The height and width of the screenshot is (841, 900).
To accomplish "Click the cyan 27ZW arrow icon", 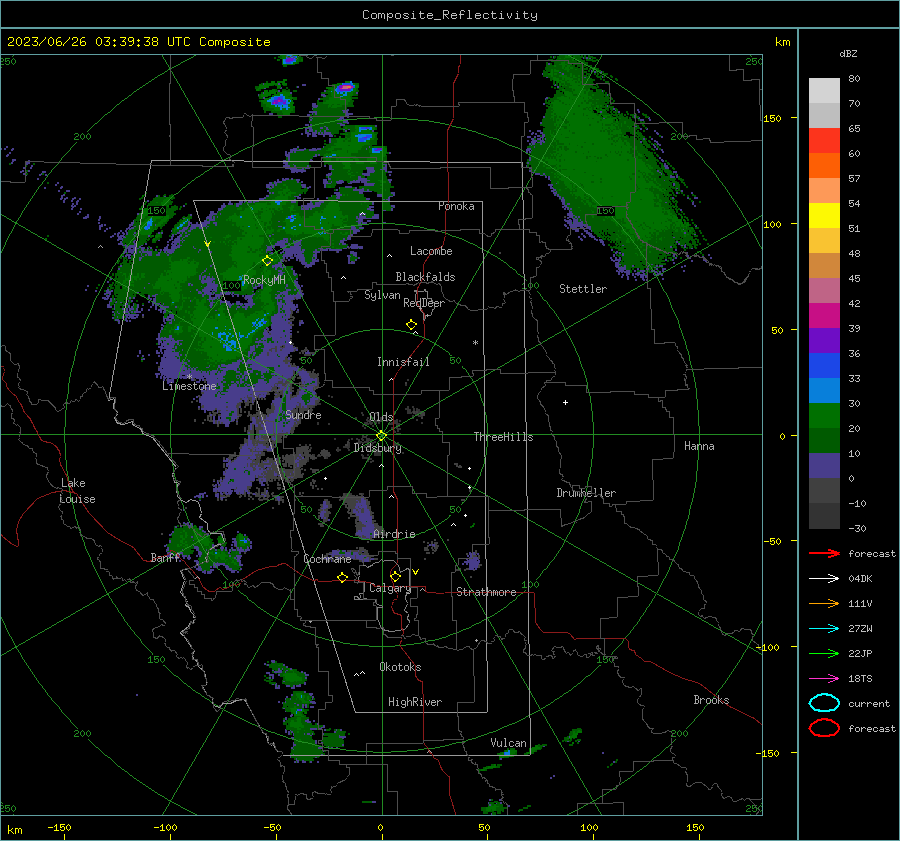I will 824,629.
